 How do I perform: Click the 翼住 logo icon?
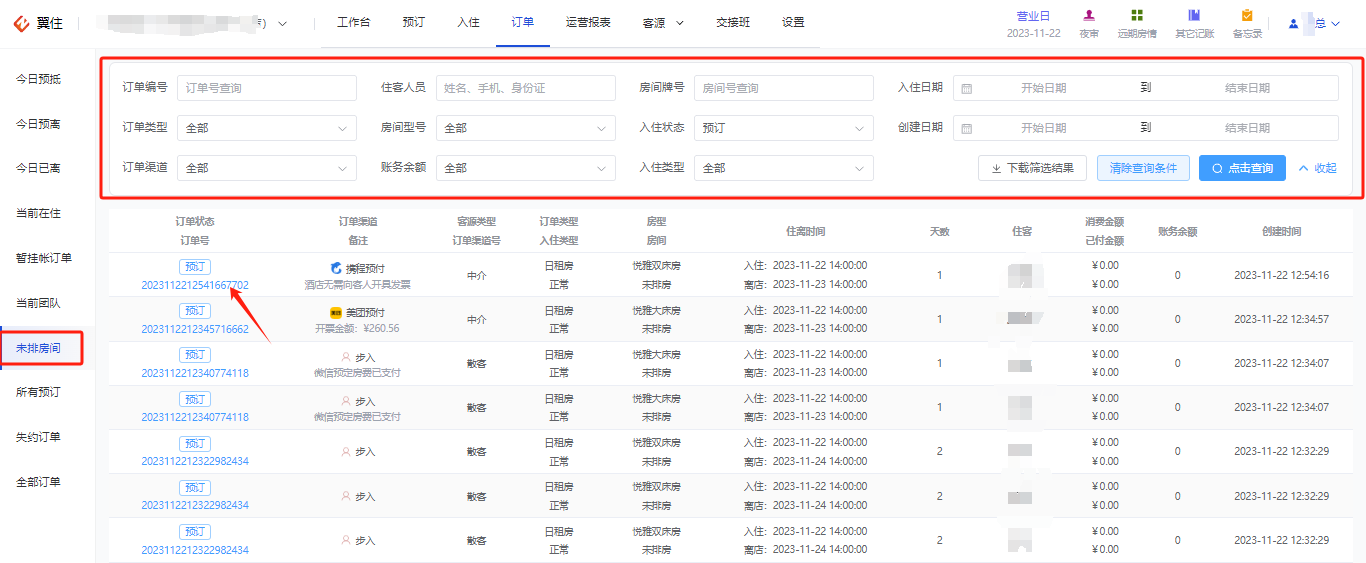tap(21, 23)
